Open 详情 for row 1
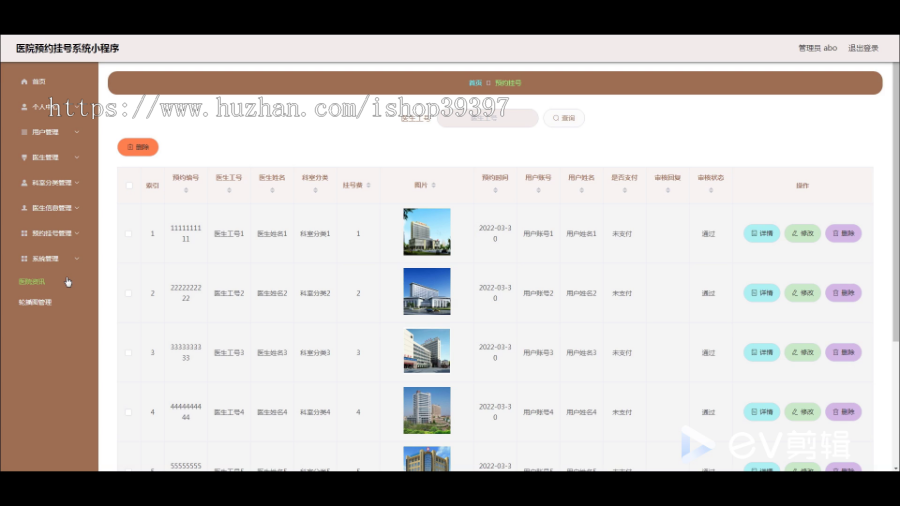900x506 pixels. pyautogui.click(x=762, y=233)
